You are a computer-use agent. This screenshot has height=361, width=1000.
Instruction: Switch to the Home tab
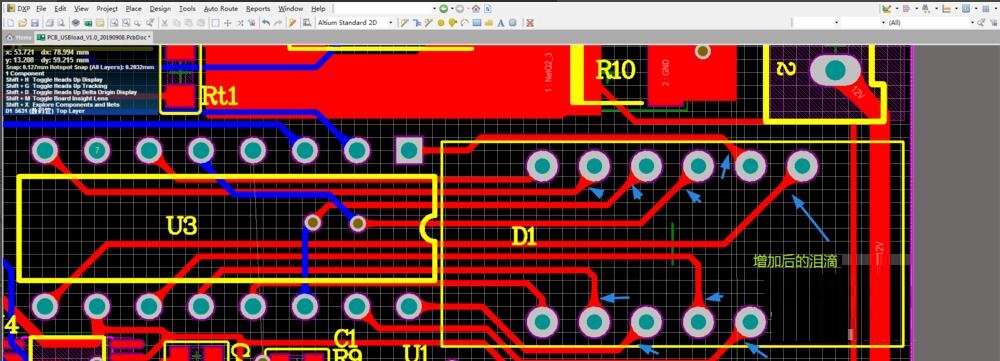(18, 37)
